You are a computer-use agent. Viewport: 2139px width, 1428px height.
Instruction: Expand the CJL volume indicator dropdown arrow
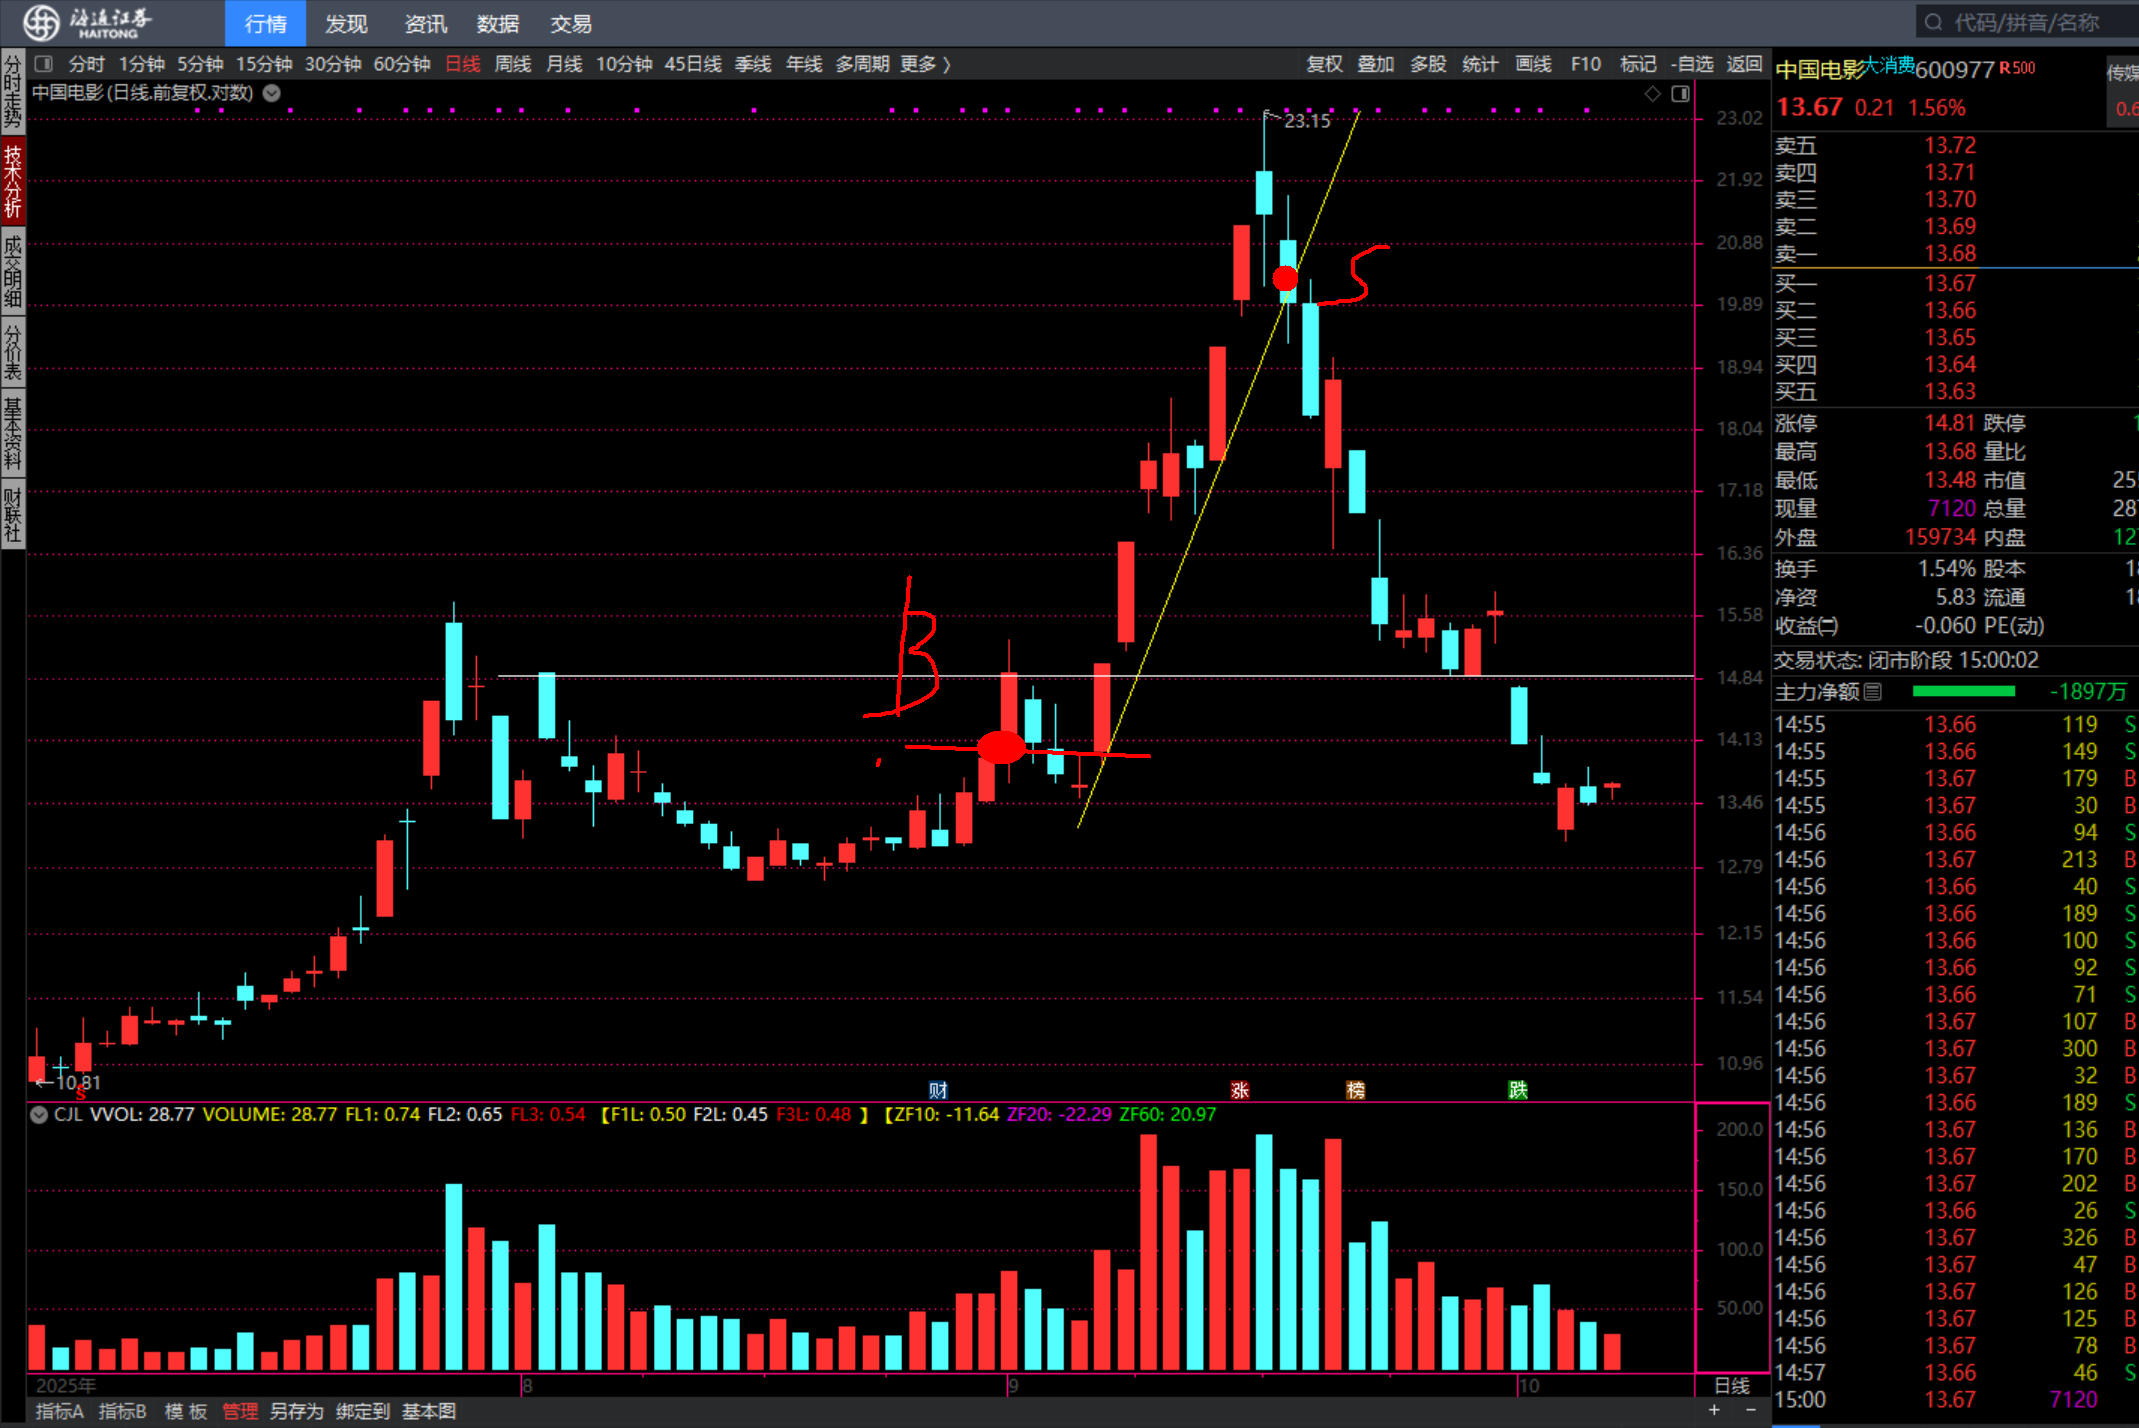[x=39, y=1114]
